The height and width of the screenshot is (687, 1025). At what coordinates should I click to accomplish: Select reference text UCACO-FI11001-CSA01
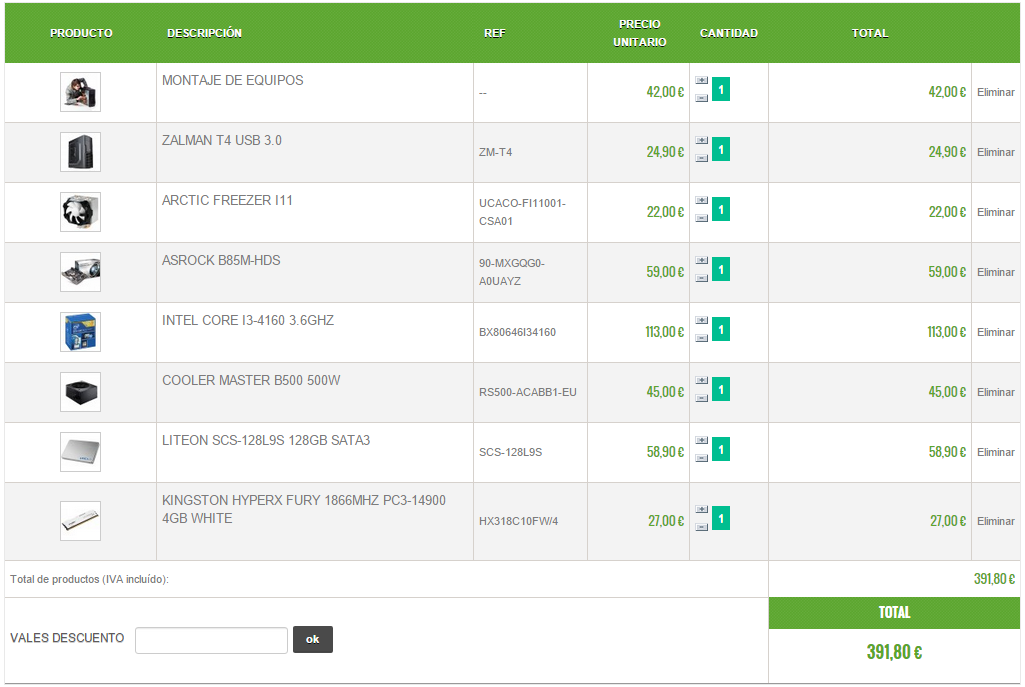coord(522,212)
